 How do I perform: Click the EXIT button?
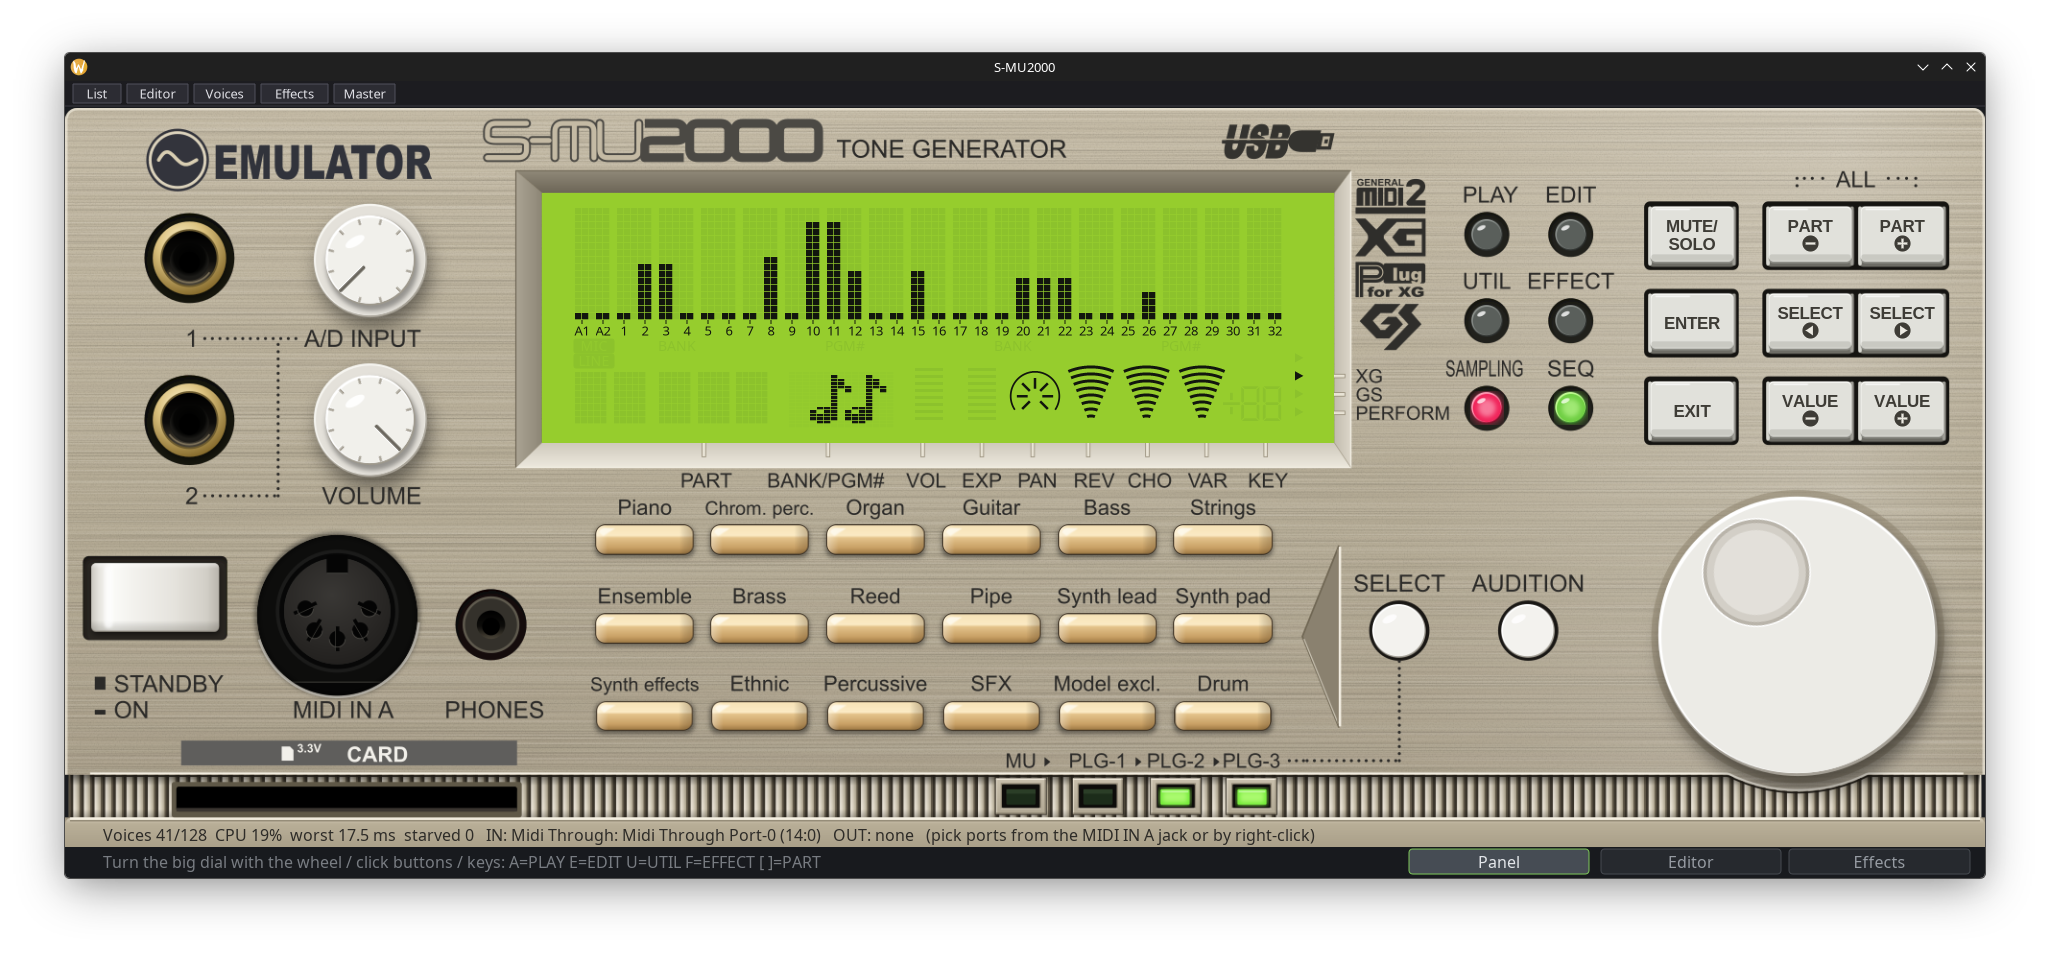(1691, 411)
